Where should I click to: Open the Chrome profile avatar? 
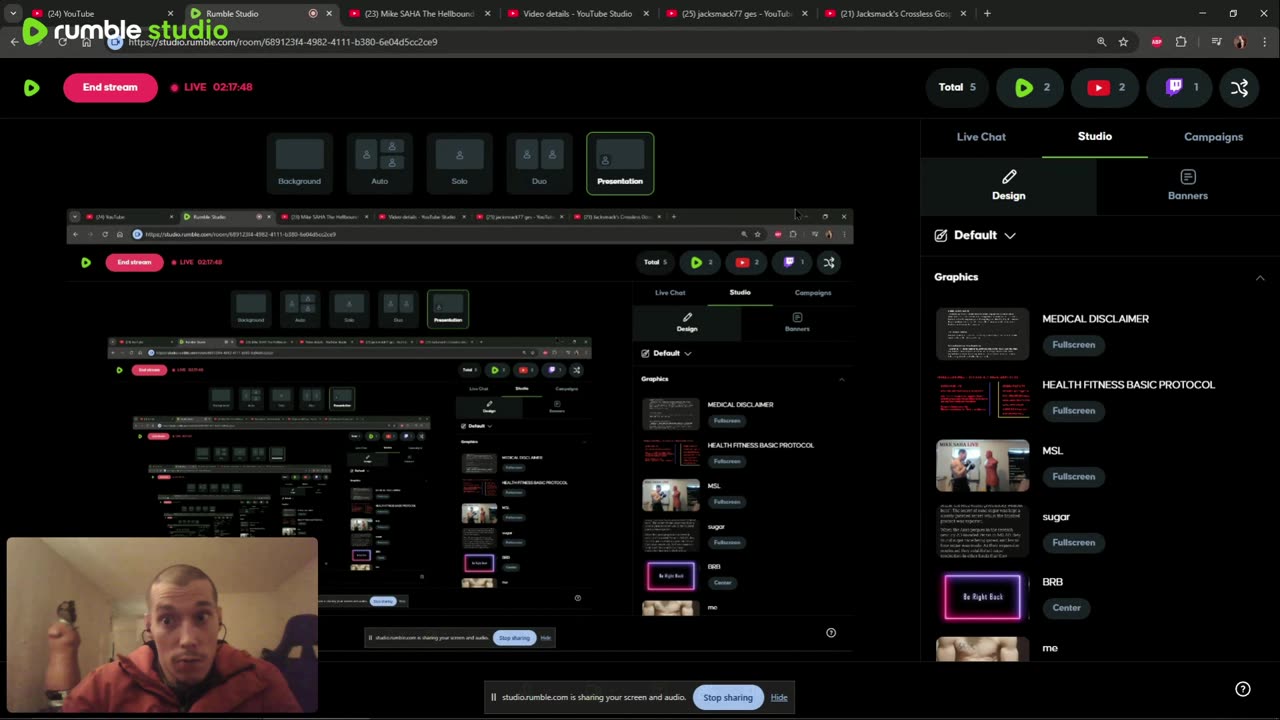click(1240, 42)
